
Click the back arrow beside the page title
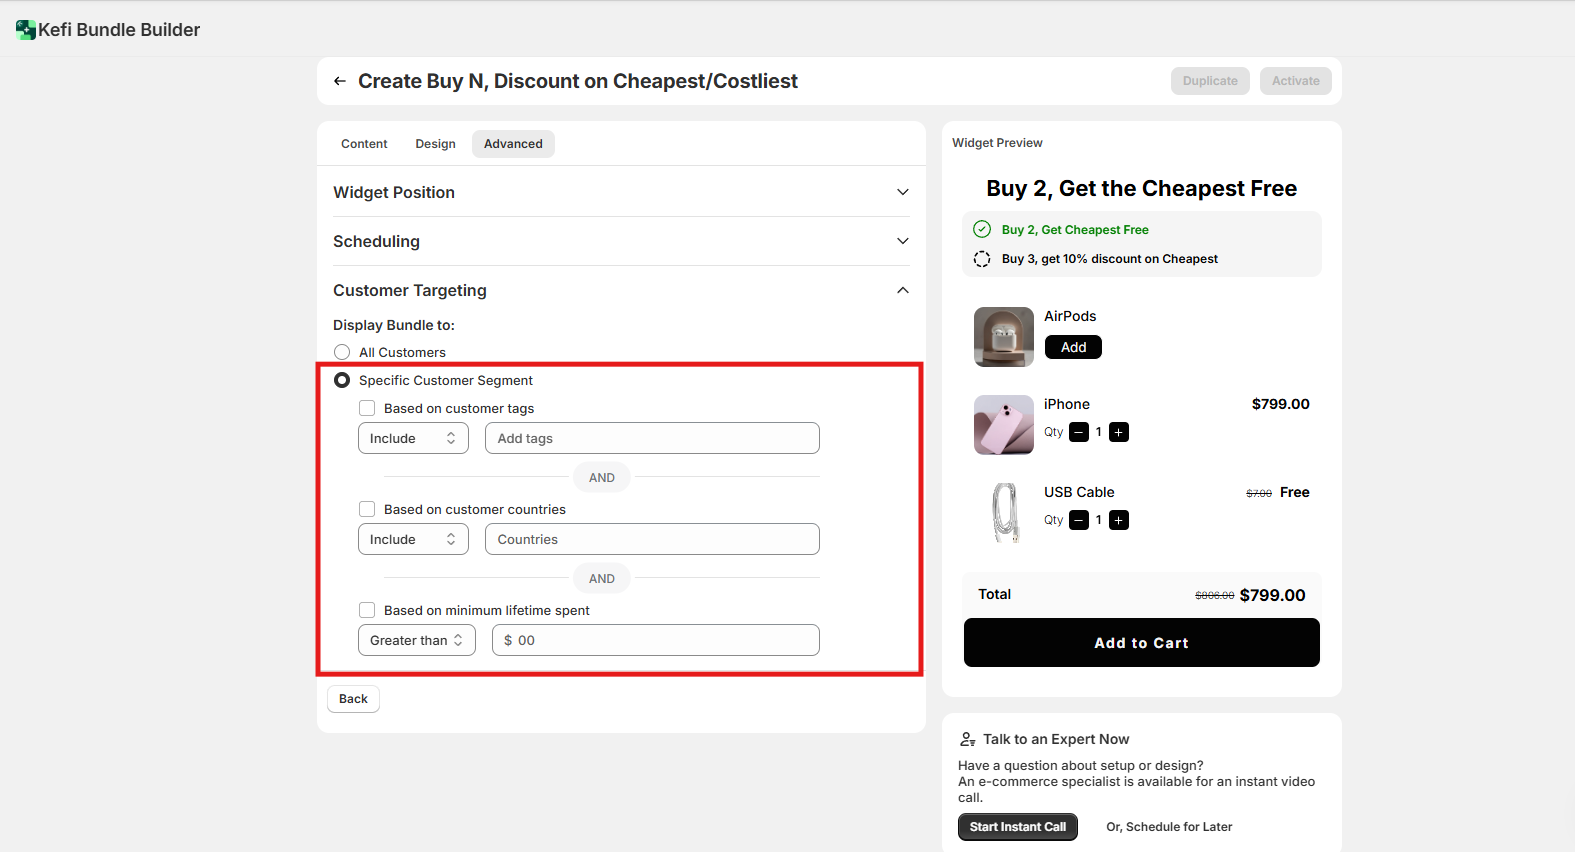340,81
